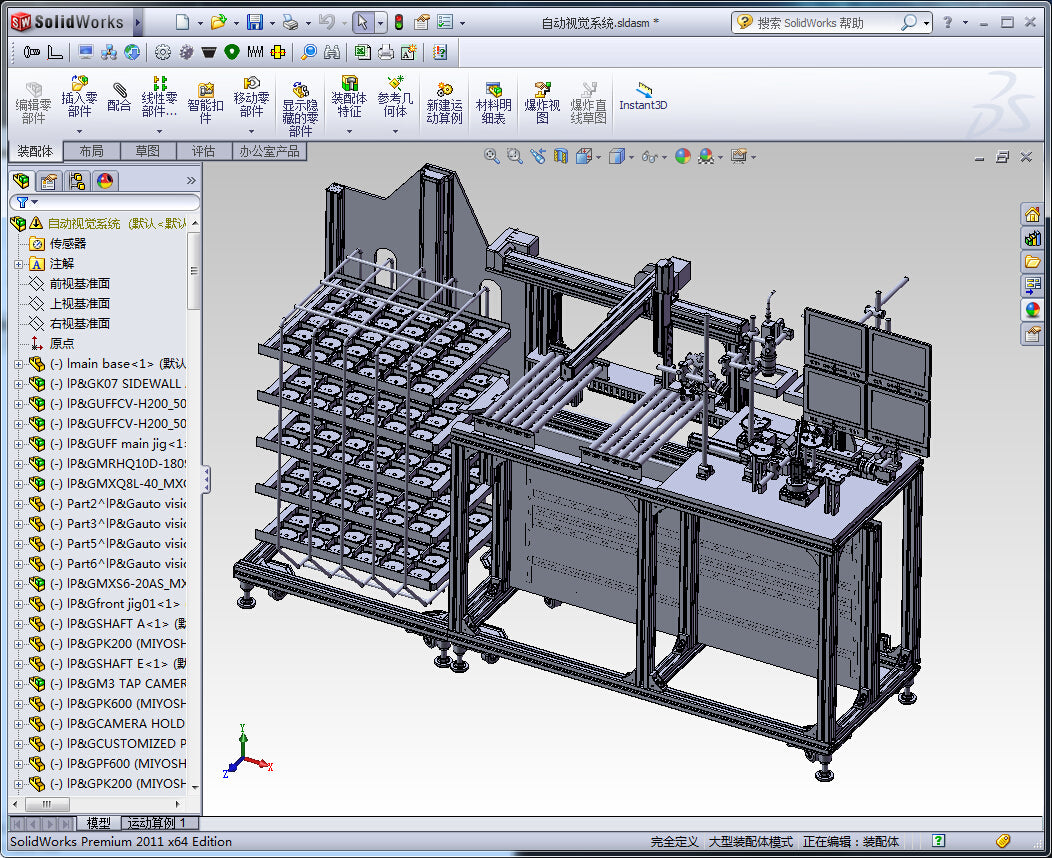Switch to the 评估 tab
This screenshot has width=1052, height=858.
click(x=204, y=152)
